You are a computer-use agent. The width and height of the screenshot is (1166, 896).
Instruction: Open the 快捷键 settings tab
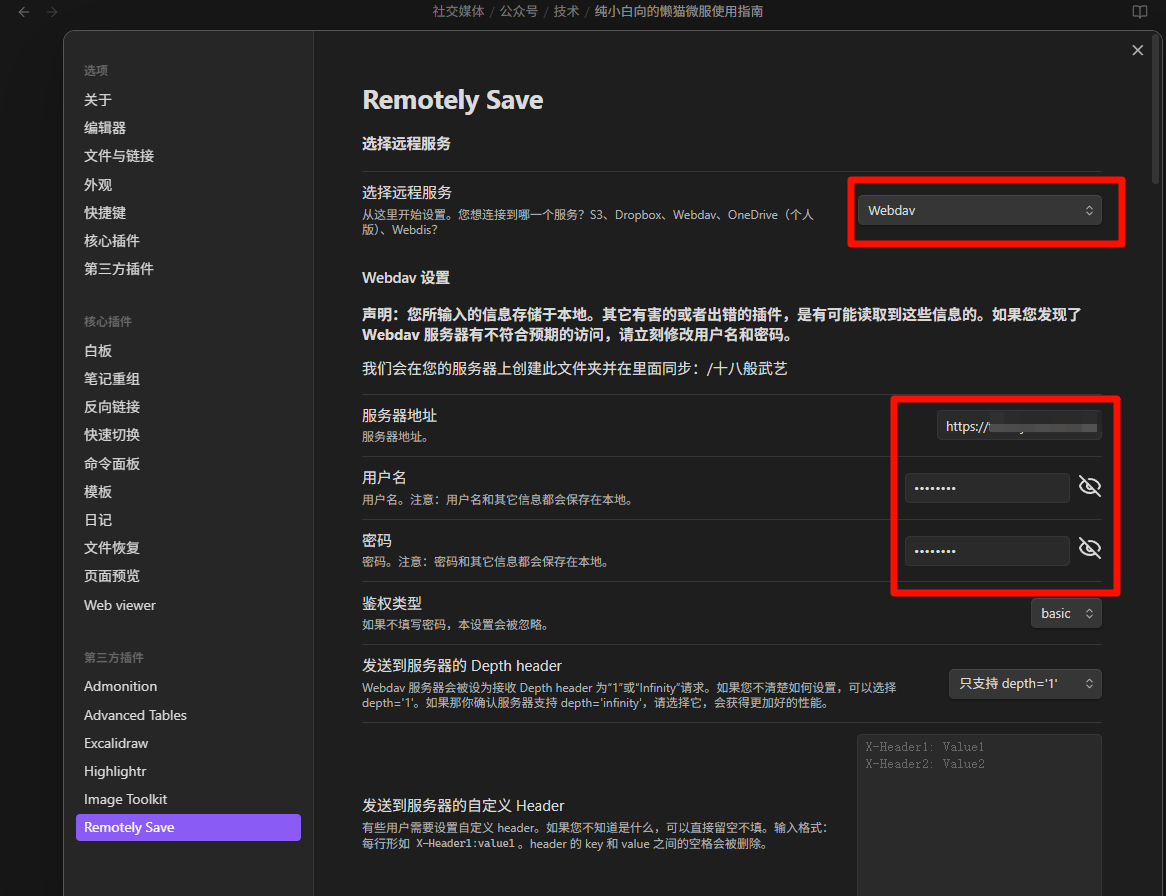click(105, 213)
